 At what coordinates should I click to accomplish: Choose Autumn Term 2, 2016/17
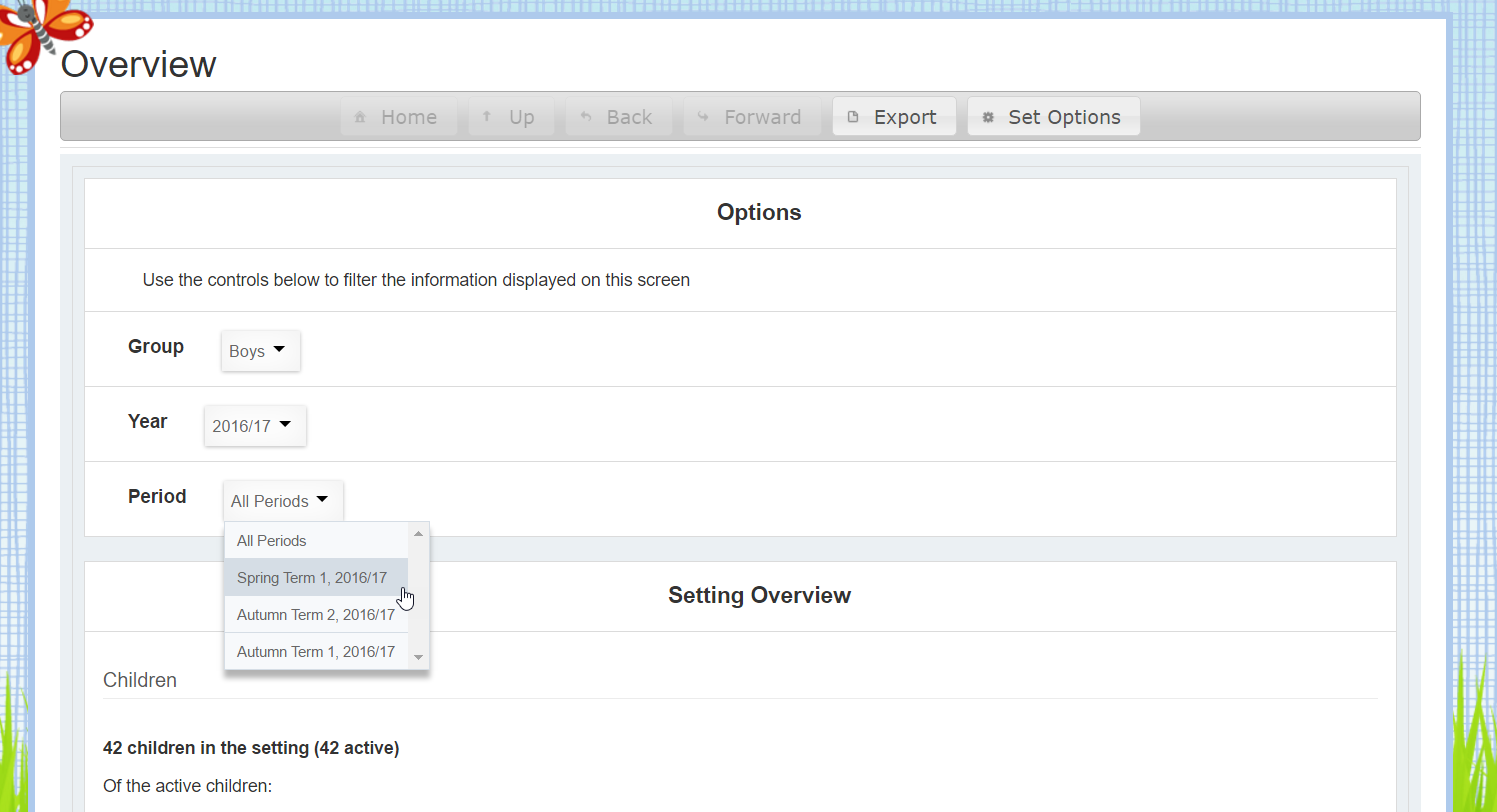[316, 614]
